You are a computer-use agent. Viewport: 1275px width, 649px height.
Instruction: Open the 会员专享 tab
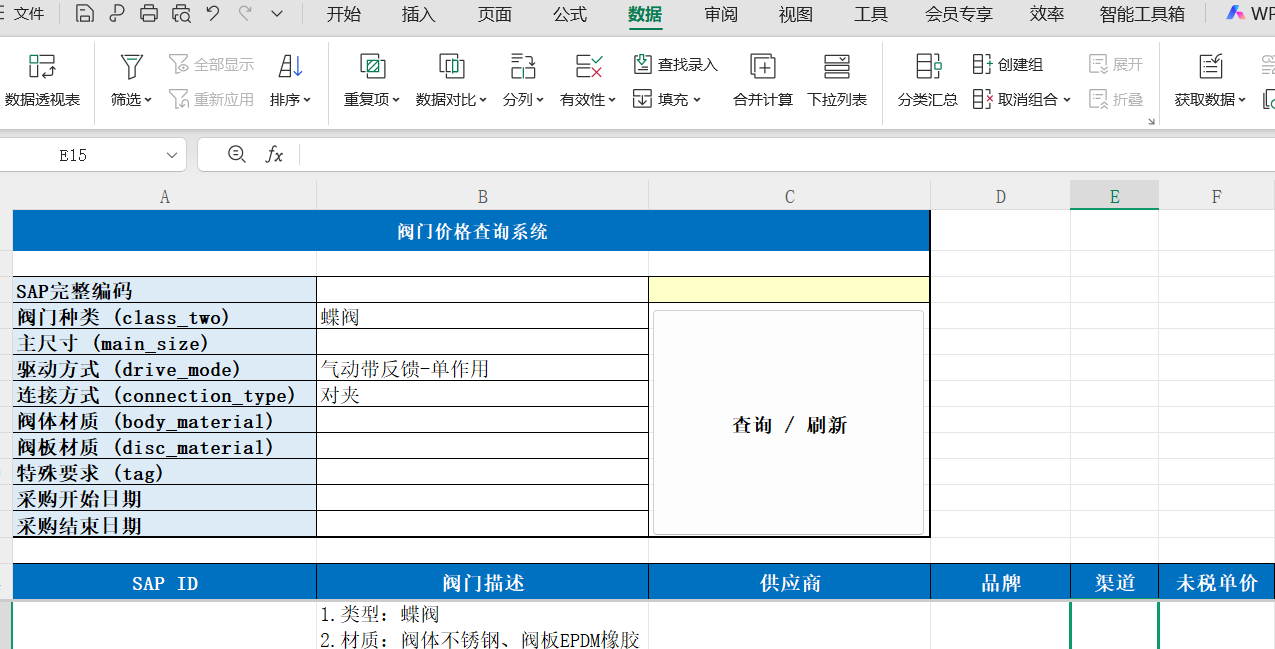click(959, 14)
